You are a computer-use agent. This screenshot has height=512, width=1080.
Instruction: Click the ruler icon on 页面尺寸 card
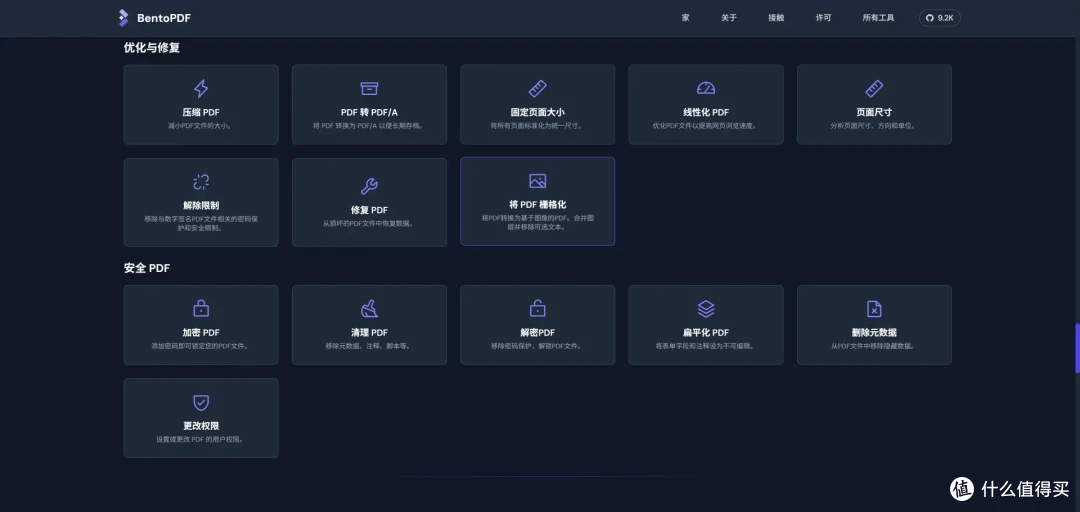click(874, 88)
